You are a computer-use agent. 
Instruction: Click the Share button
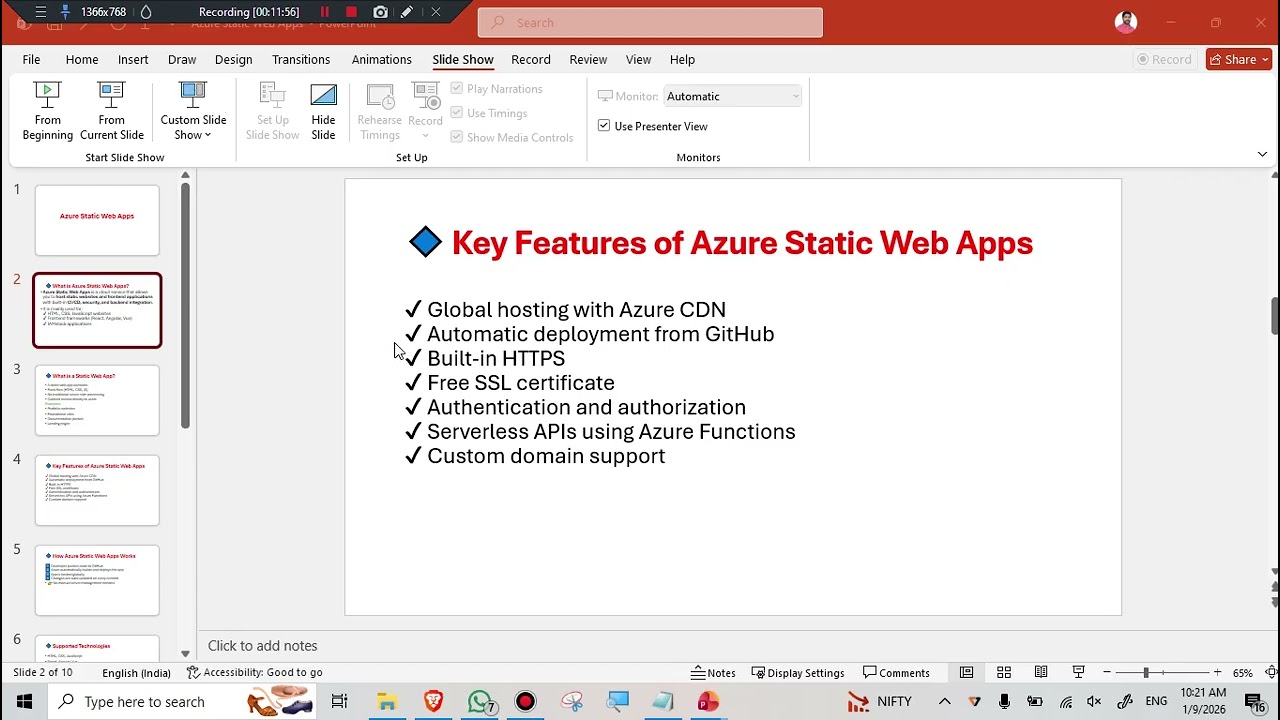click(1238, 59)
